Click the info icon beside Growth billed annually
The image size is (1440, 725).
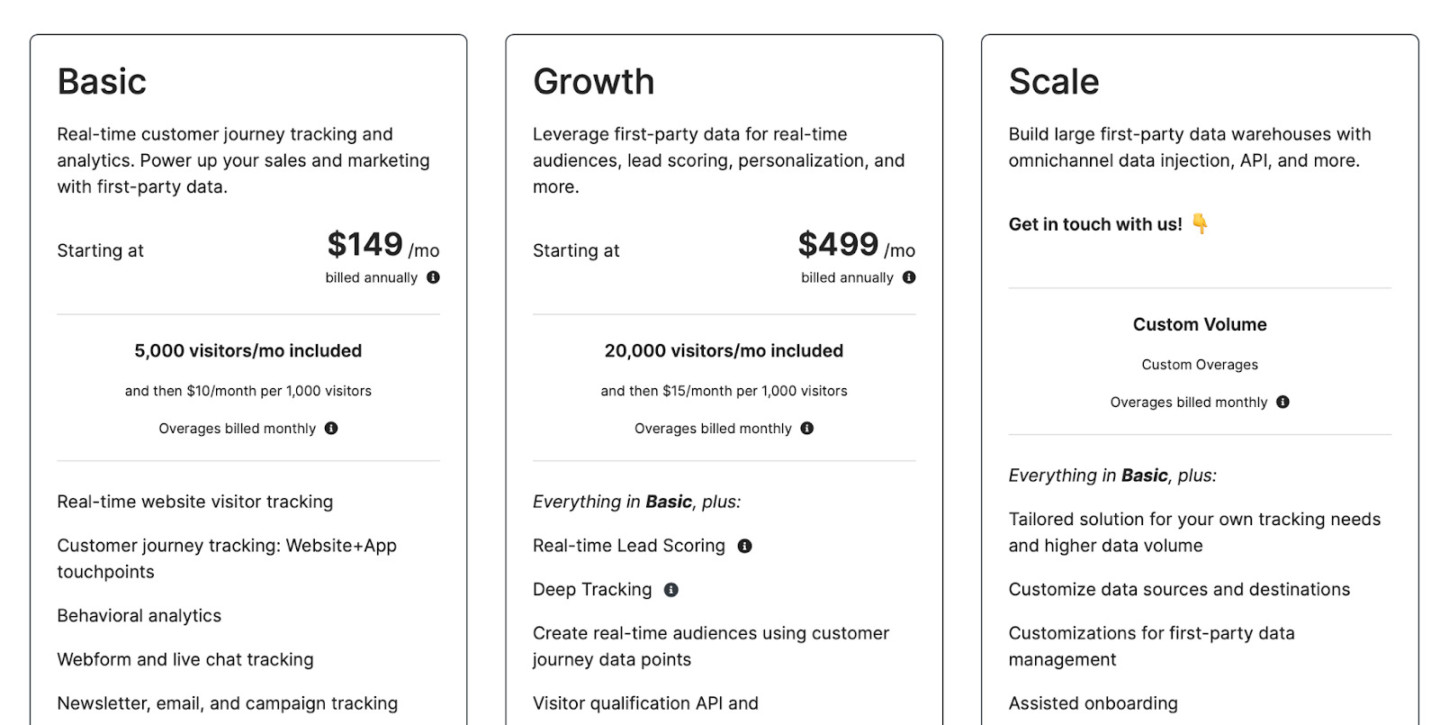click(x=908, y=277)
